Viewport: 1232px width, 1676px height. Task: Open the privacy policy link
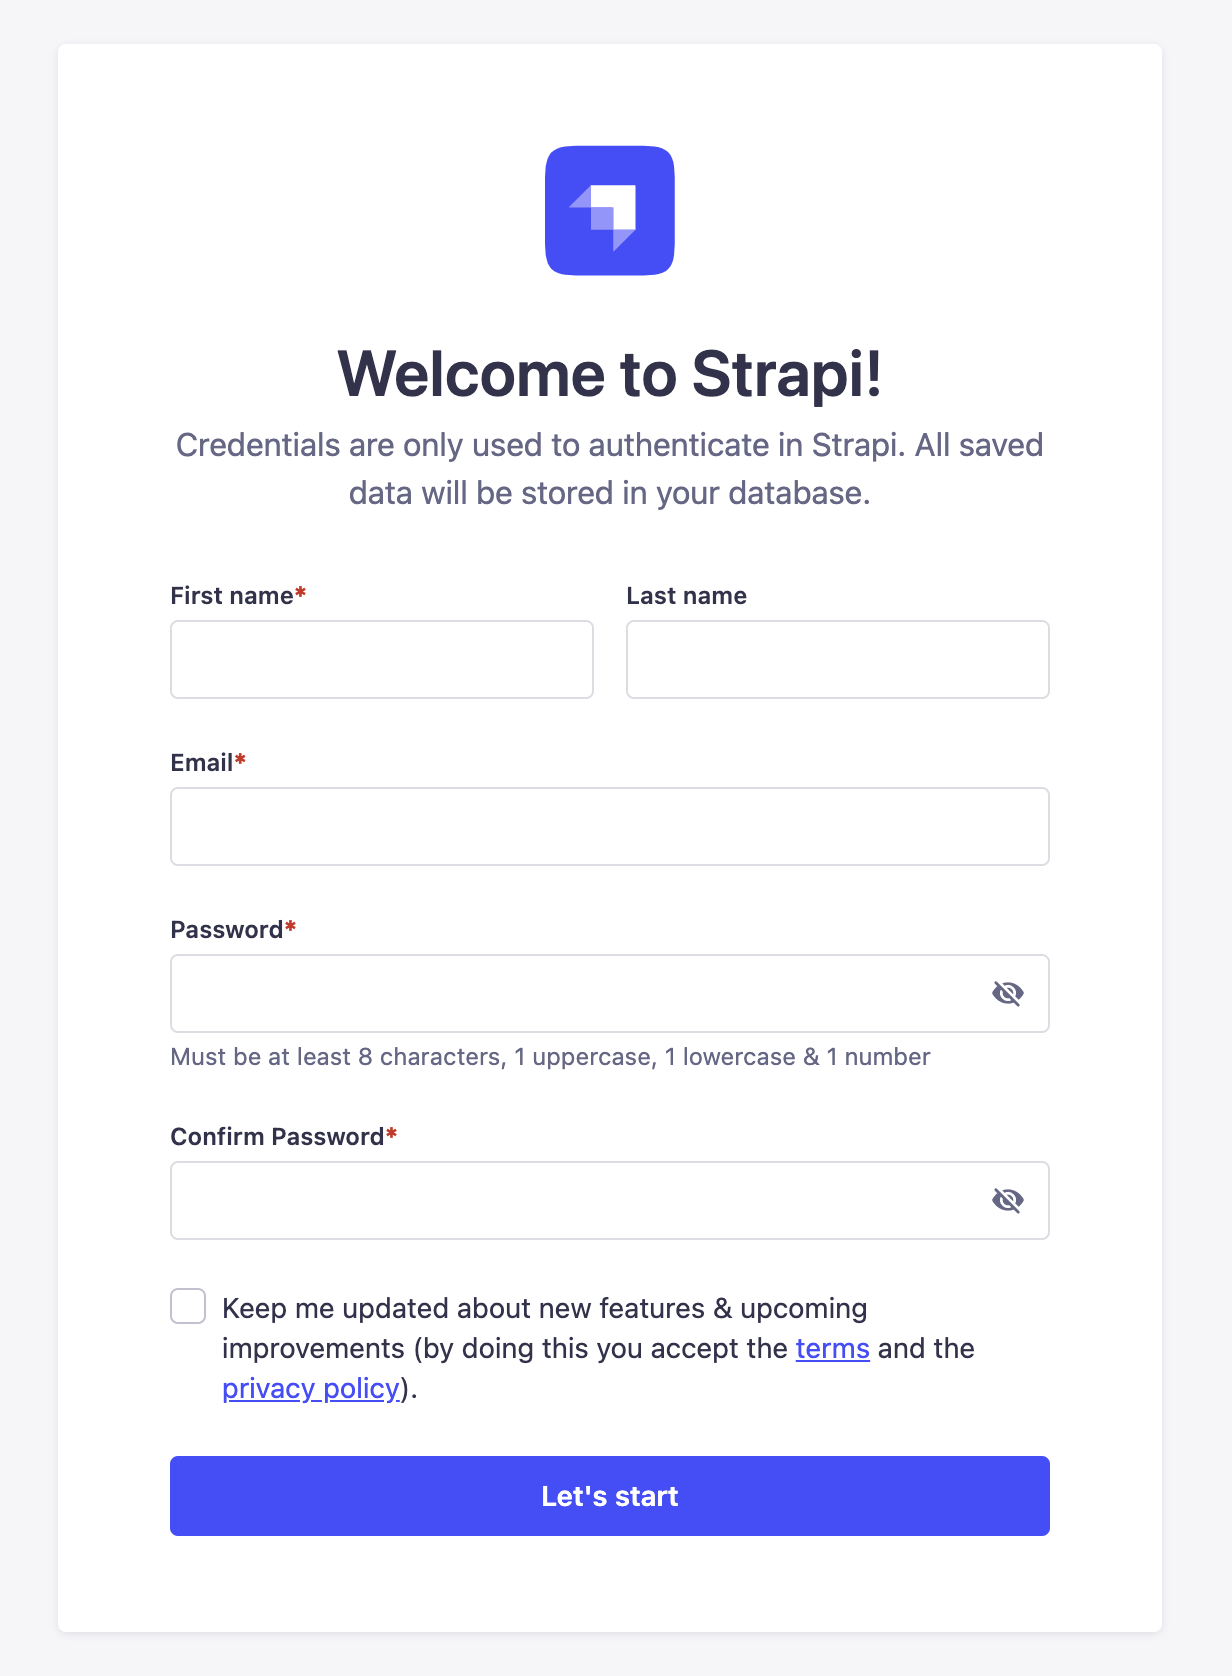(x=311, y=1388)
